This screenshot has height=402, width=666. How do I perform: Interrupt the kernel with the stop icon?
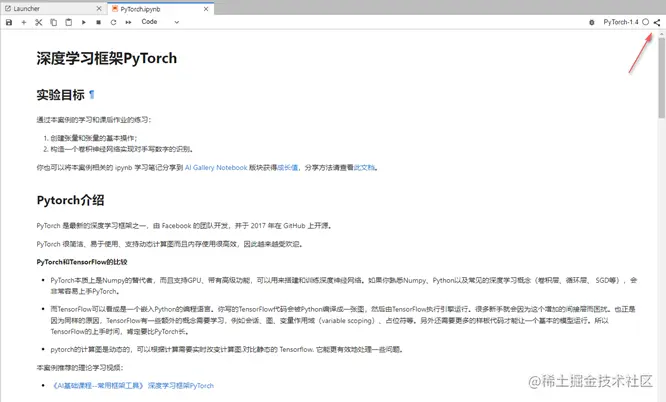[99, 22]
